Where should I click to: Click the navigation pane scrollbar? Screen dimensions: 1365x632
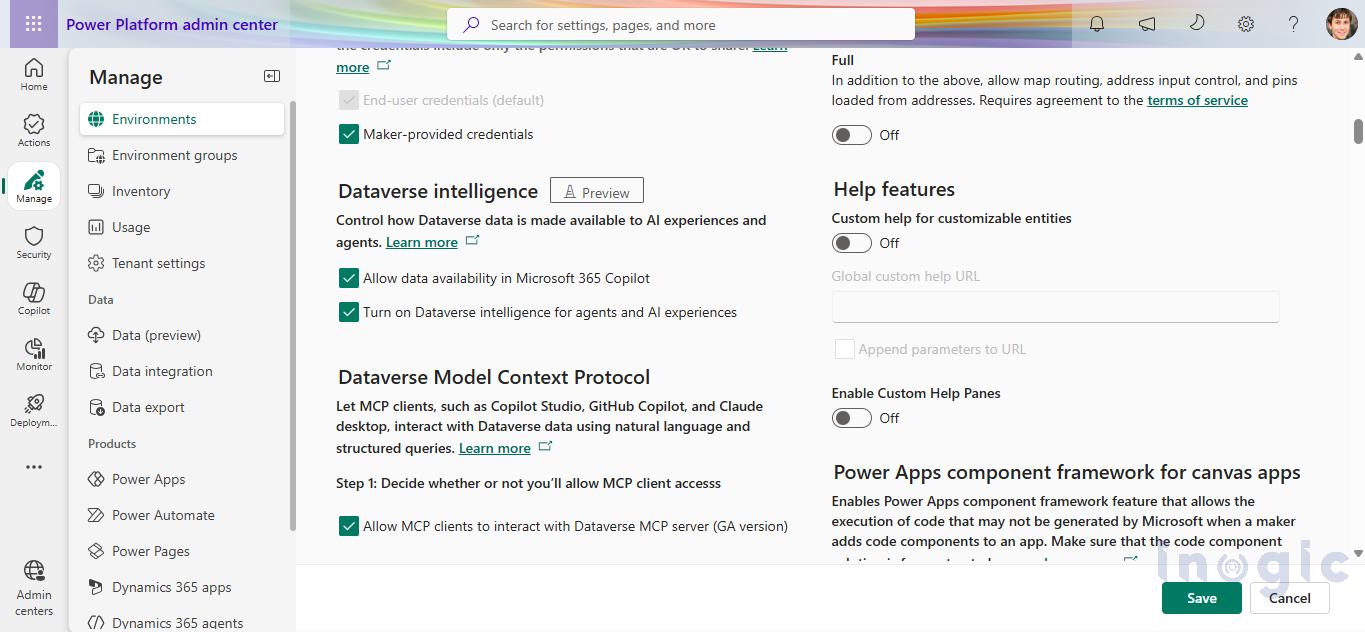click(292, 315)
